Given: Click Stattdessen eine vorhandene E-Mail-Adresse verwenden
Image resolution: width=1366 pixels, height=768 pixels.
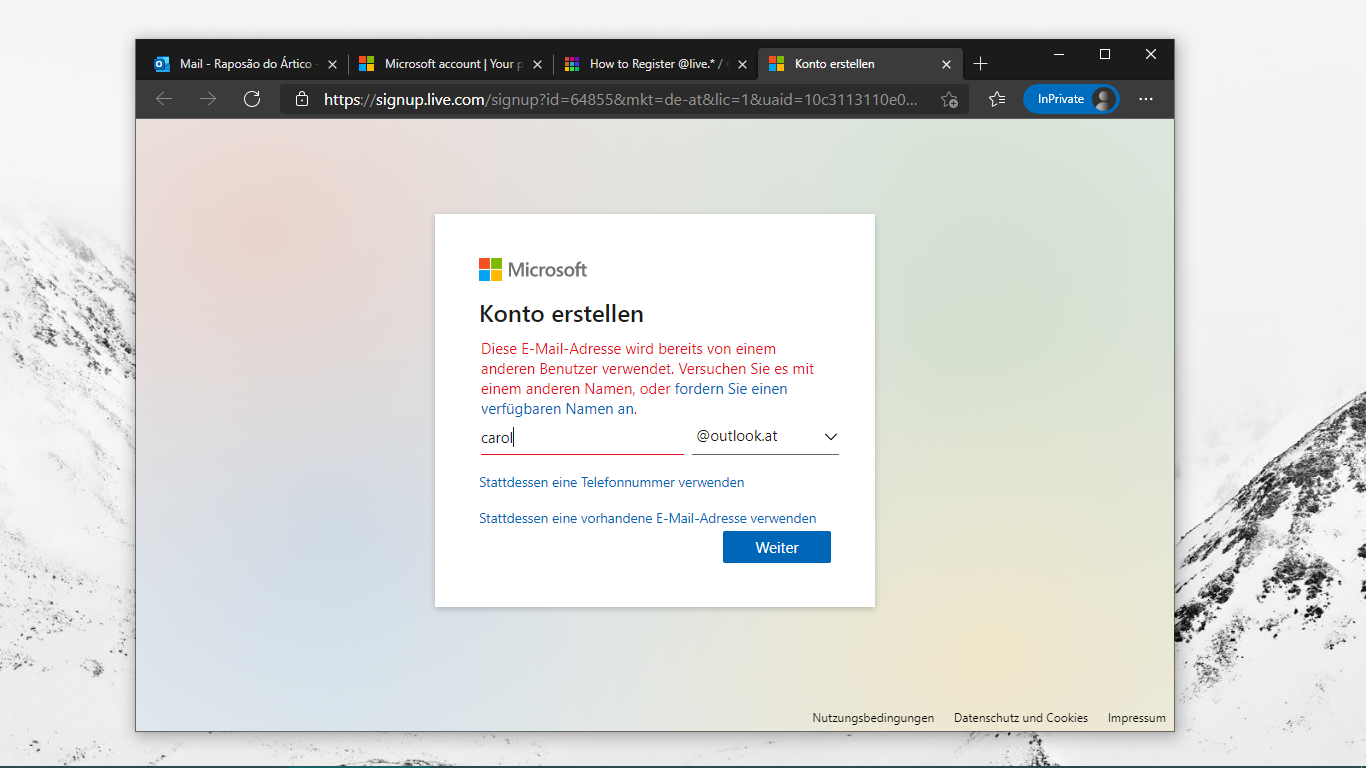Looking at the screenshot, I should click(x=648, y=518).
